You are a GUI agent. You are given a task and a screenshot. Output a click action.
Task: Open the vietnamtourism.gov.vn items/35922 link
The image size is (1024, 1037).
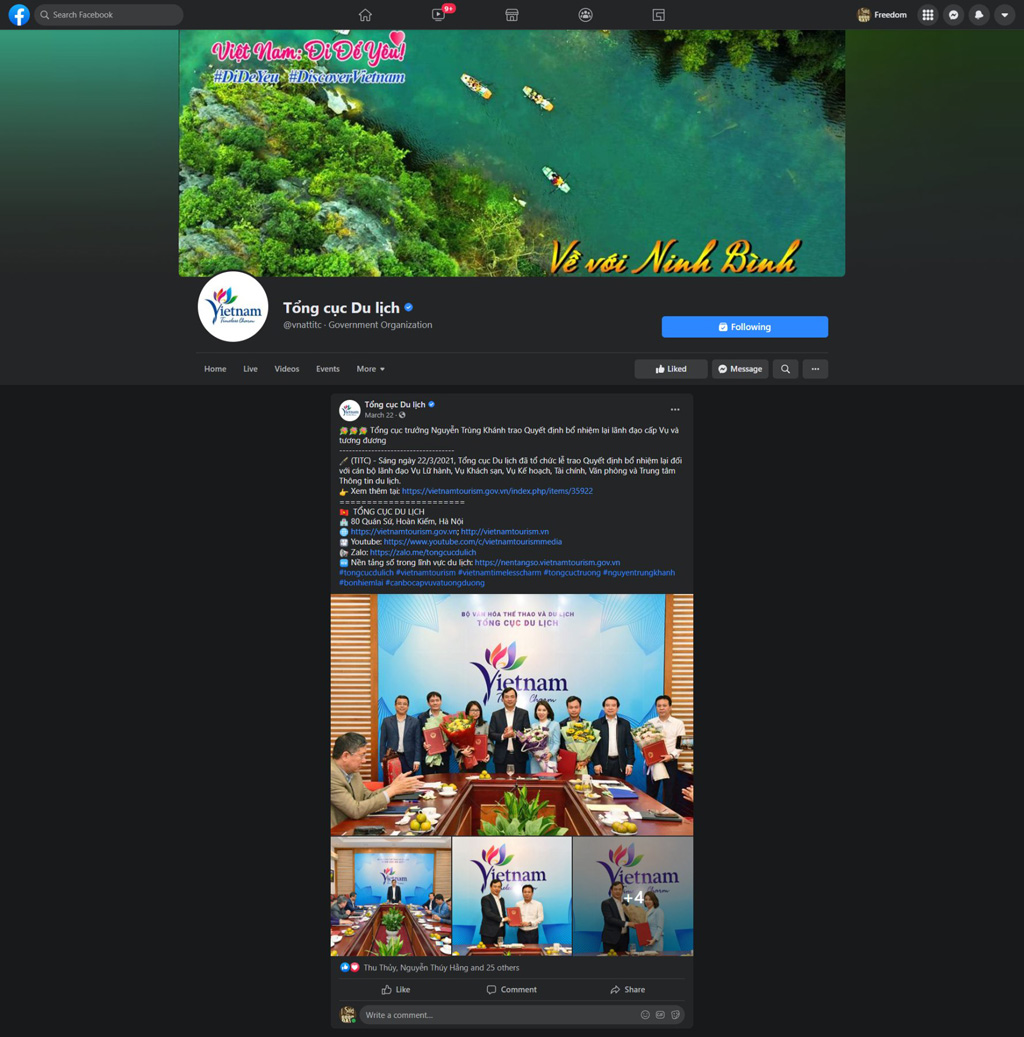[x=497, y=491]
